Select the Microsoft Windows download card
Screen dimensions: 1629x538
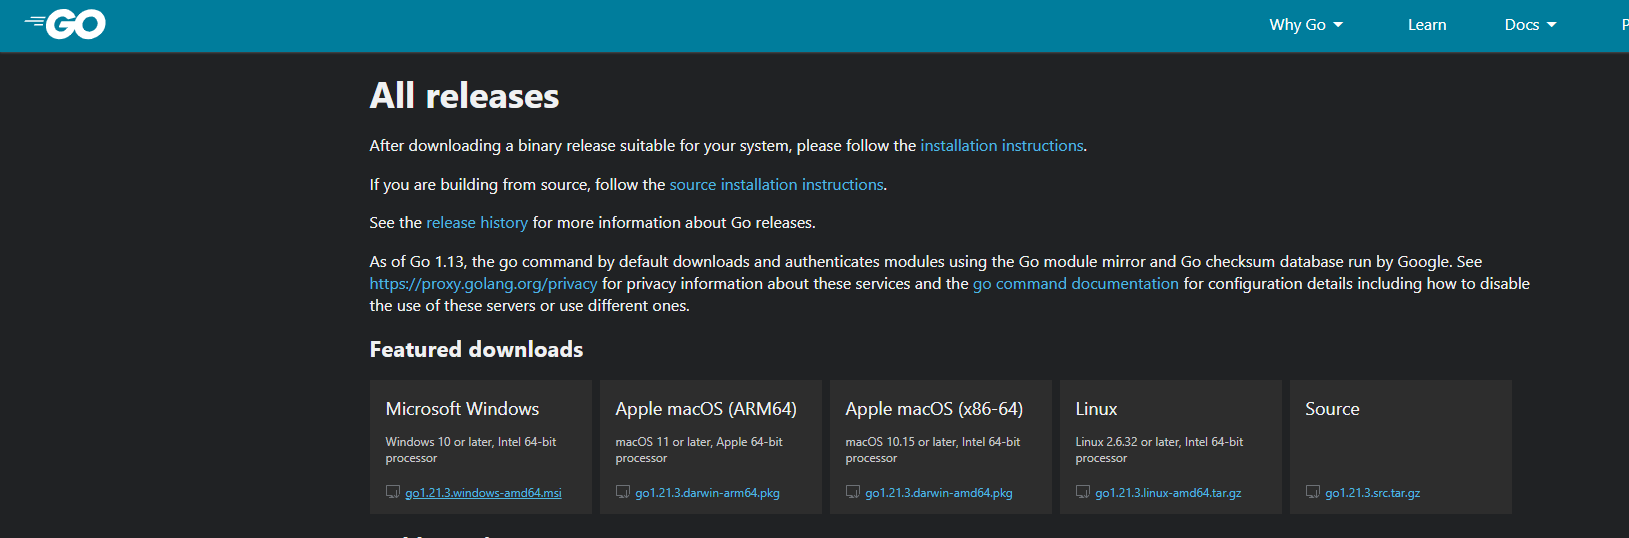click(x=481, y=447)
